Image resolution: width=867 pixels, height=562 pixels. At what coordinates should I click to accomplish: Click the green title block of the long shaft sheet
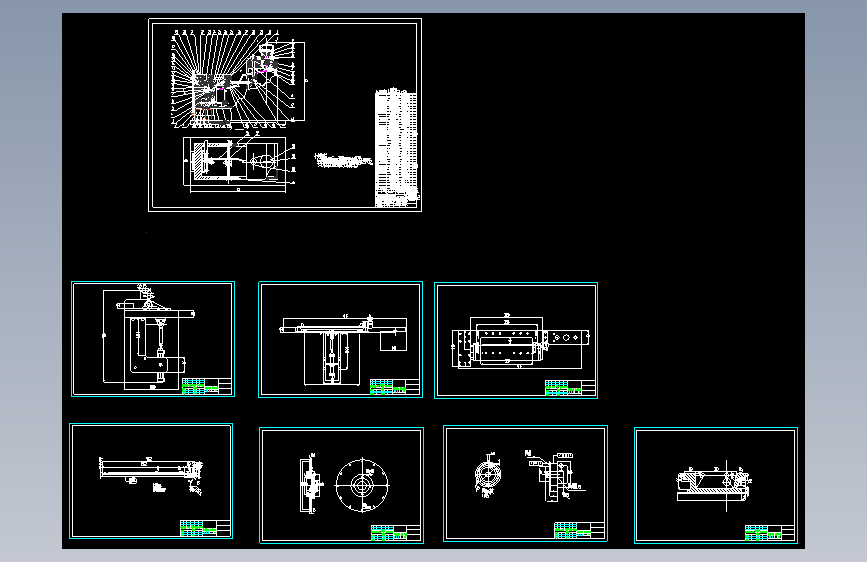point(205,528)
